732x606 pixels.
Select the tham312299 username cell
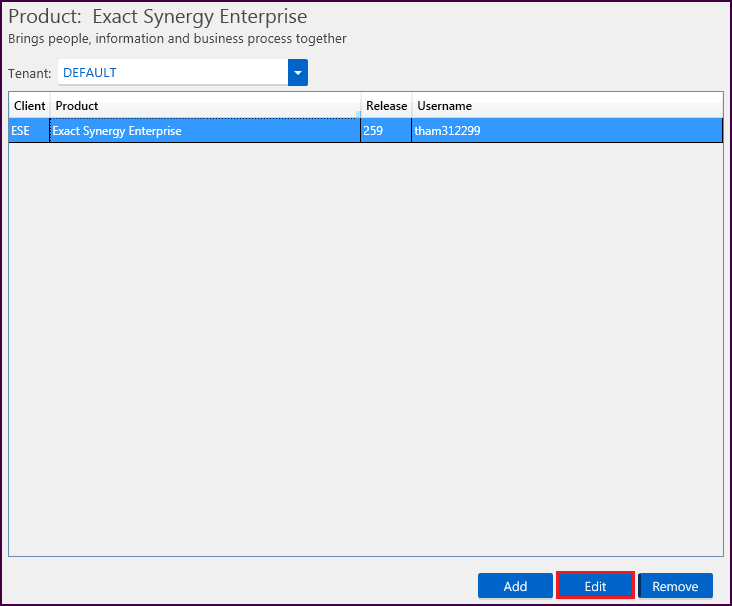point(567,131)
